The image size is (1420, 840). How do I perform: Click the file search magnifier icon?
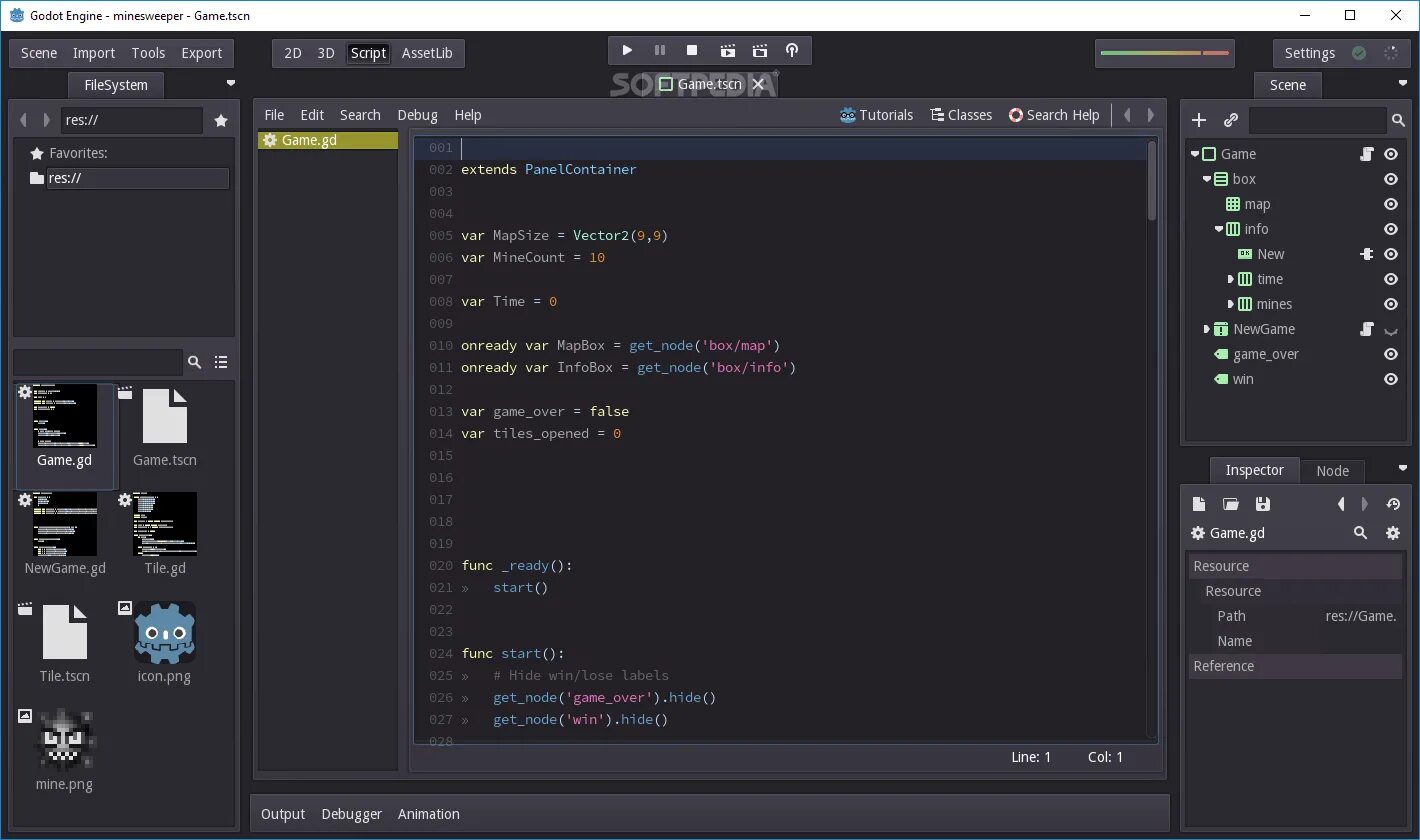coord(195,362)
